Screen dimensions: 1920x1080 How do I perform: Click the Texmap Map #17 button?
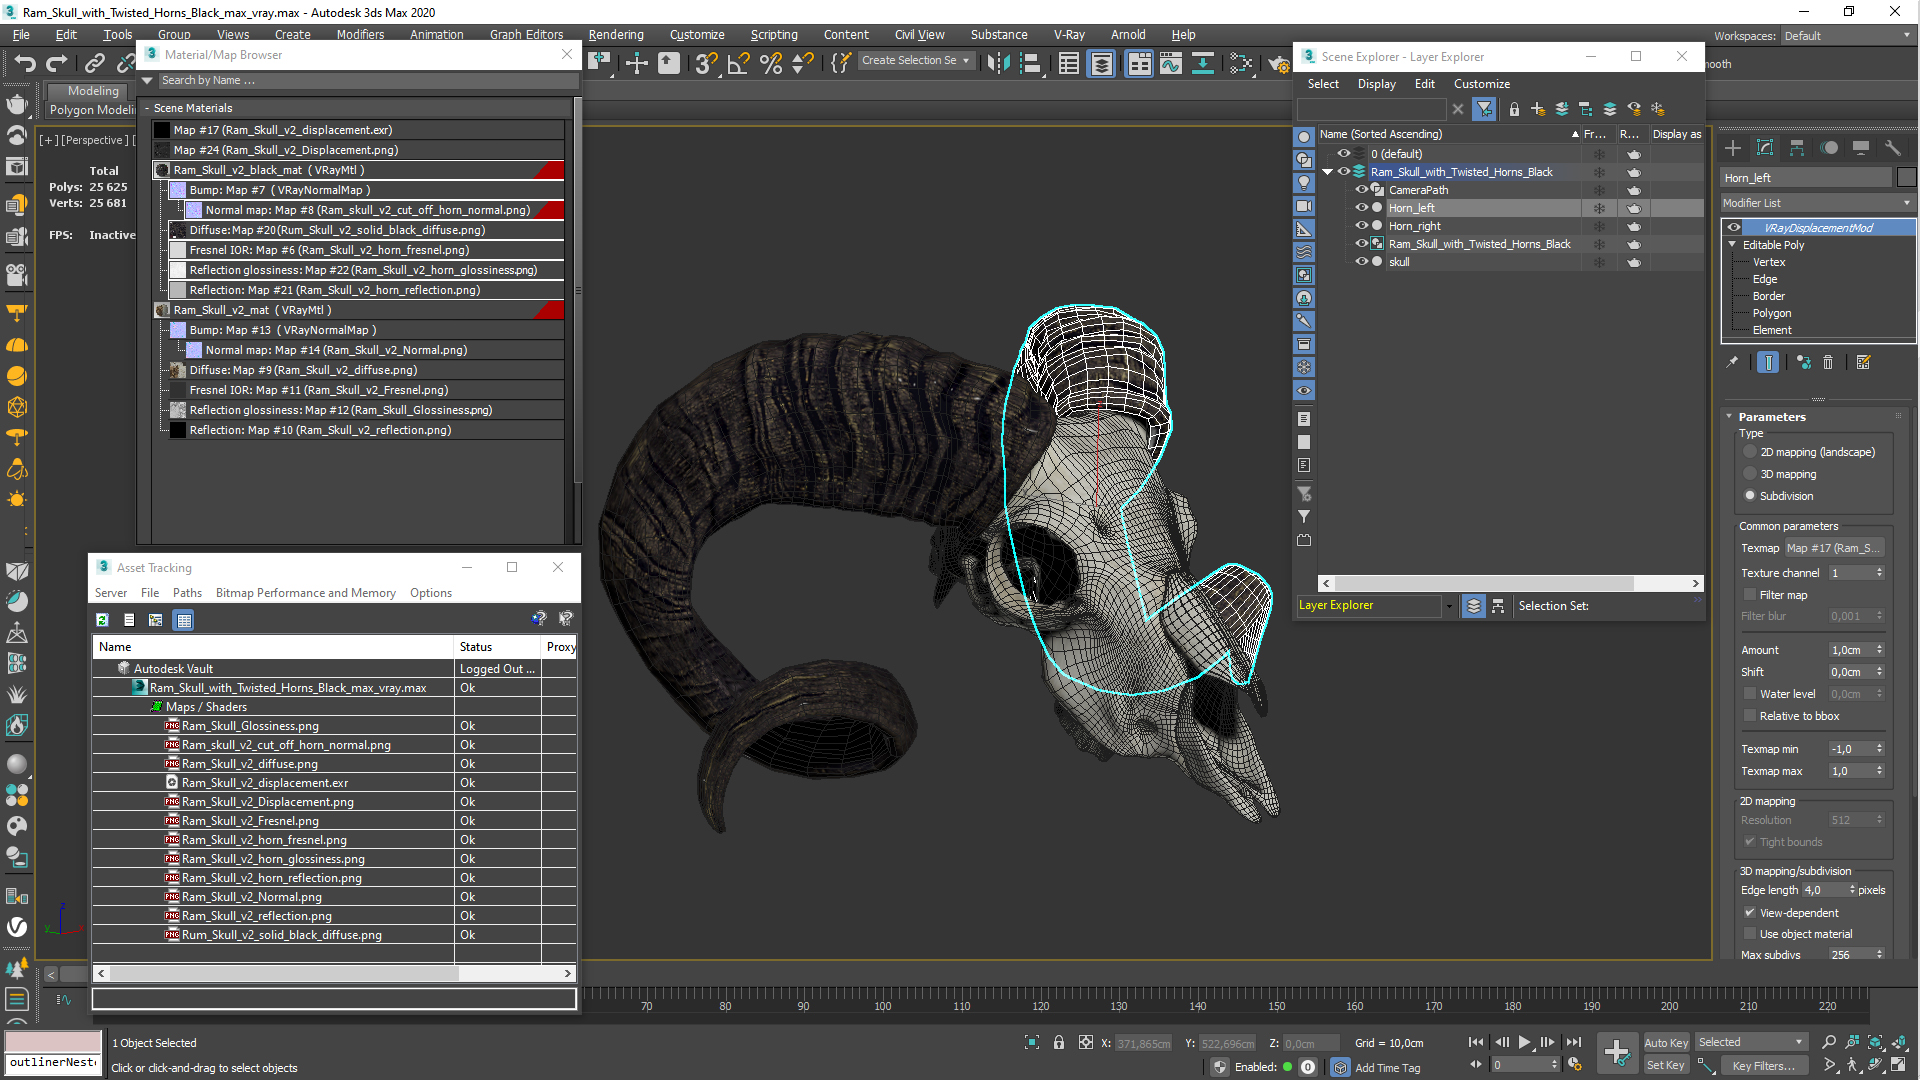click(1834, 548)
